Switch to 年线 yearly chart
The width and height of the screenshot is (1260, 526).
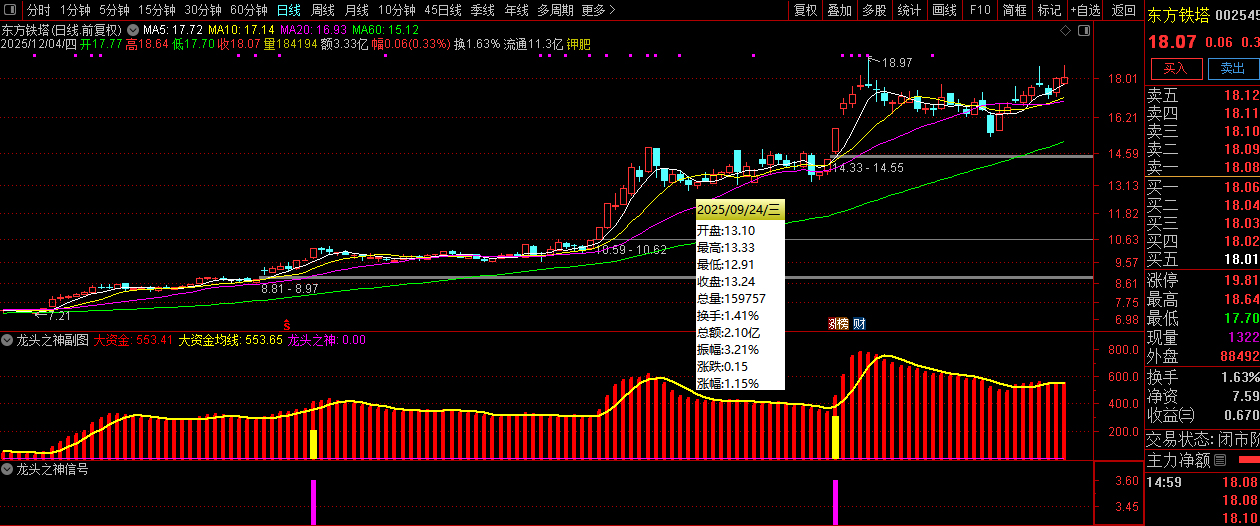click(x=516, y=10)
